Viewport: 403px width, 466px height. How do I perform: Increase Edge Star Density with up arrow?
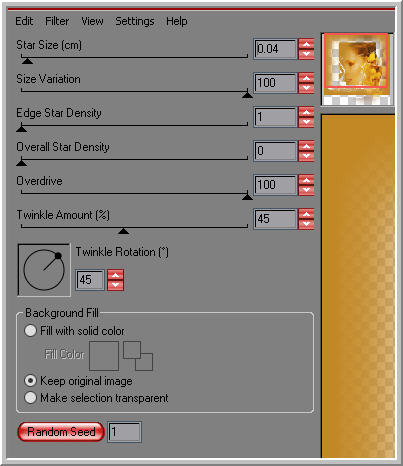(306, 112)
